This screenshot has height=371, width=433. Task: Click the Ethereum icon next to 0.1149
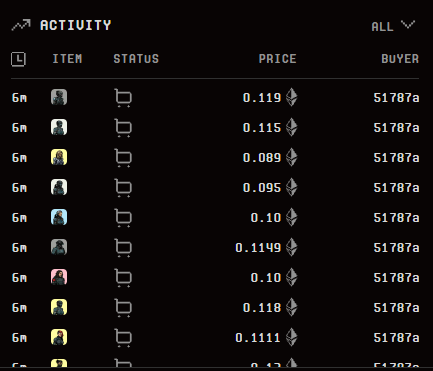(x=292, y=247)
